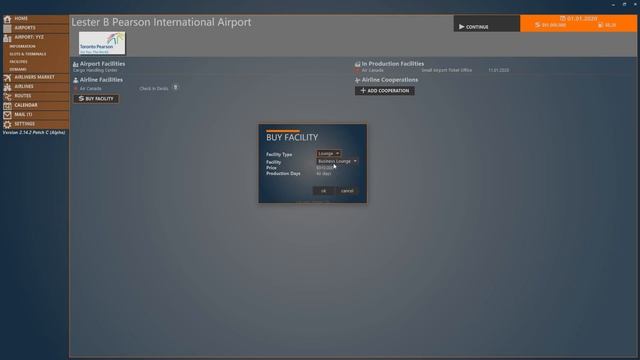Click the Home house icon

pos(7,19)
